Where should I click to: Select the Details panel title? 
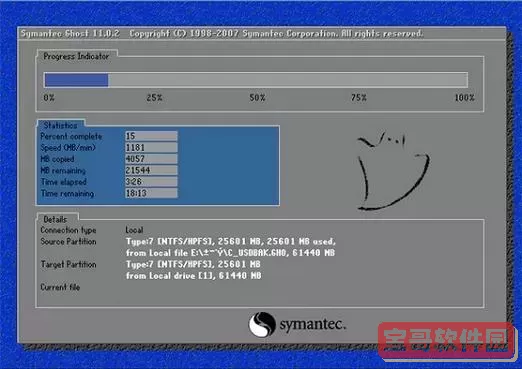pos(55,219)
